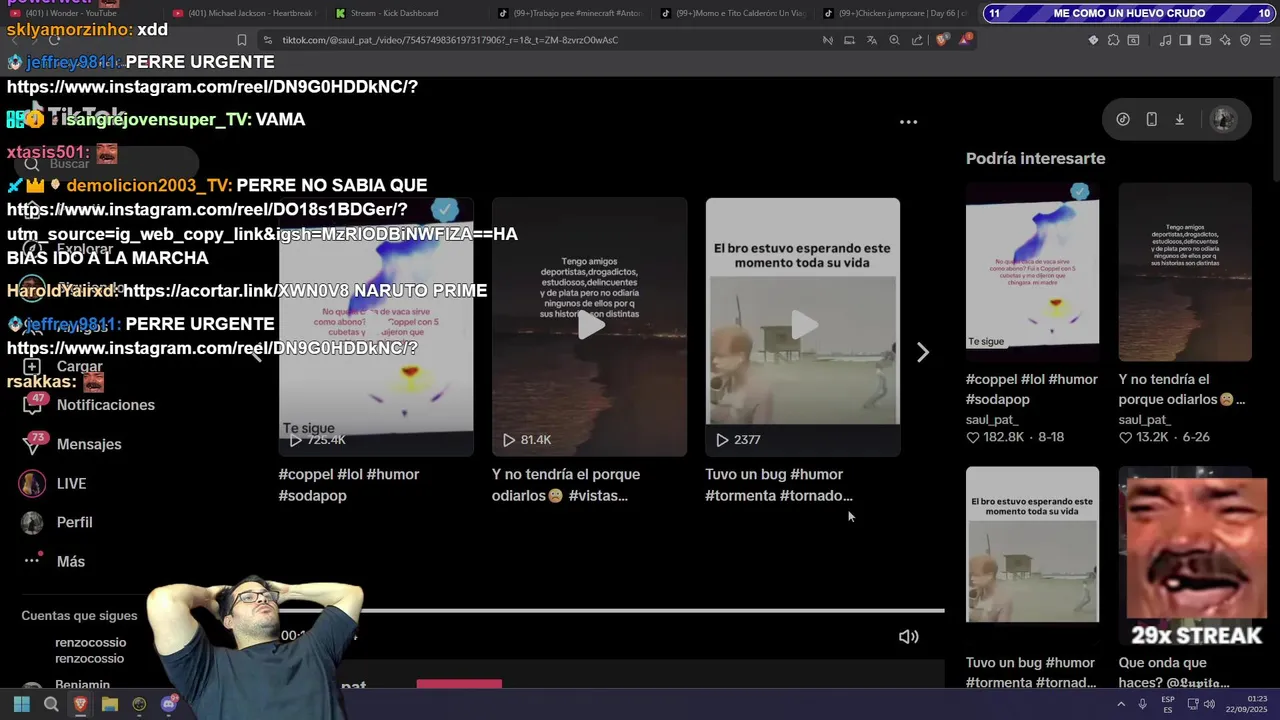The width and height of the screenshot is (1280, 720).
Task: Click the translate page icon in address bar
Action: (x=871, y=40)
